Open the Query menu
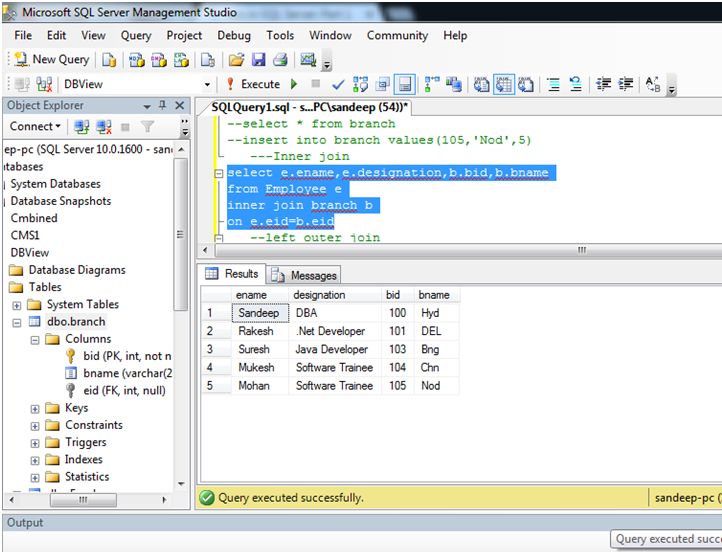This screenshot has width=722, height=552. (136, 35)
